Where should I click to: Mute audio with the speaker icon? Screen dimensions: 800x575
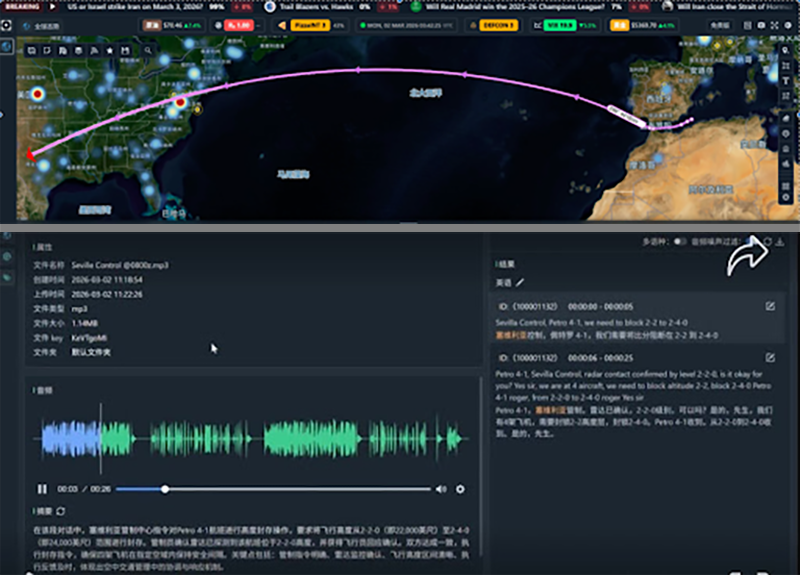441,489
